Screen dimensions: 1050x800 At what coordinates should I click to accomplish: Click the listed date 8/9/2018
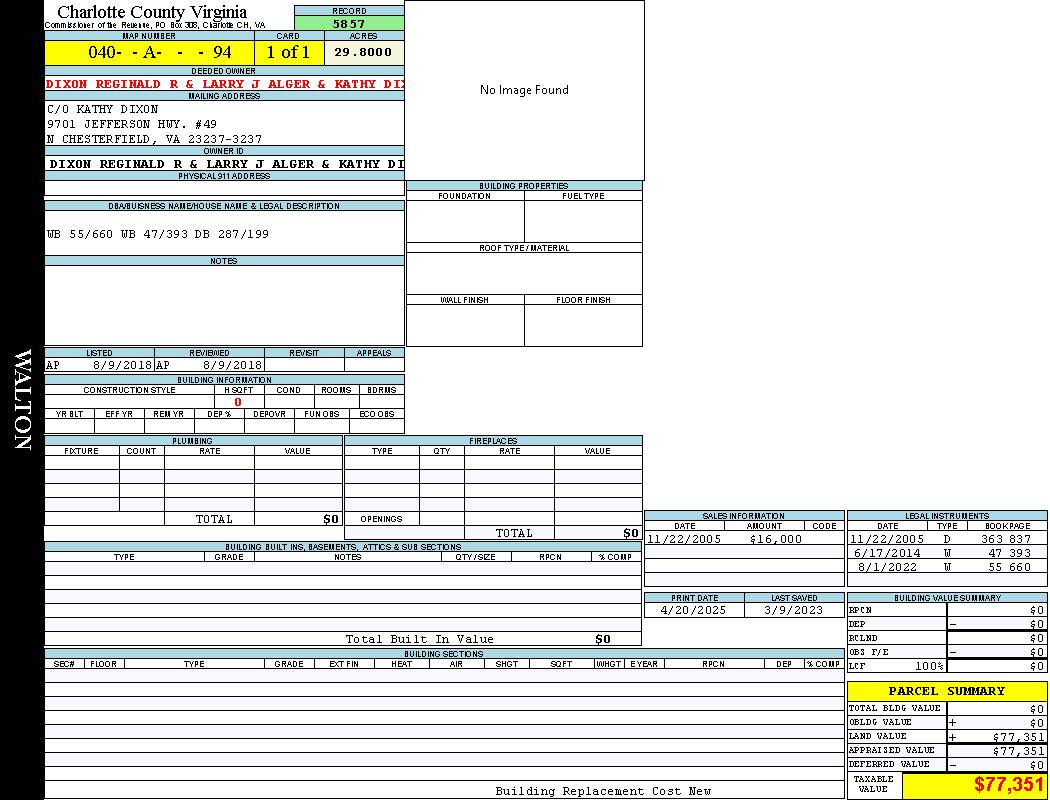point(122,365)
